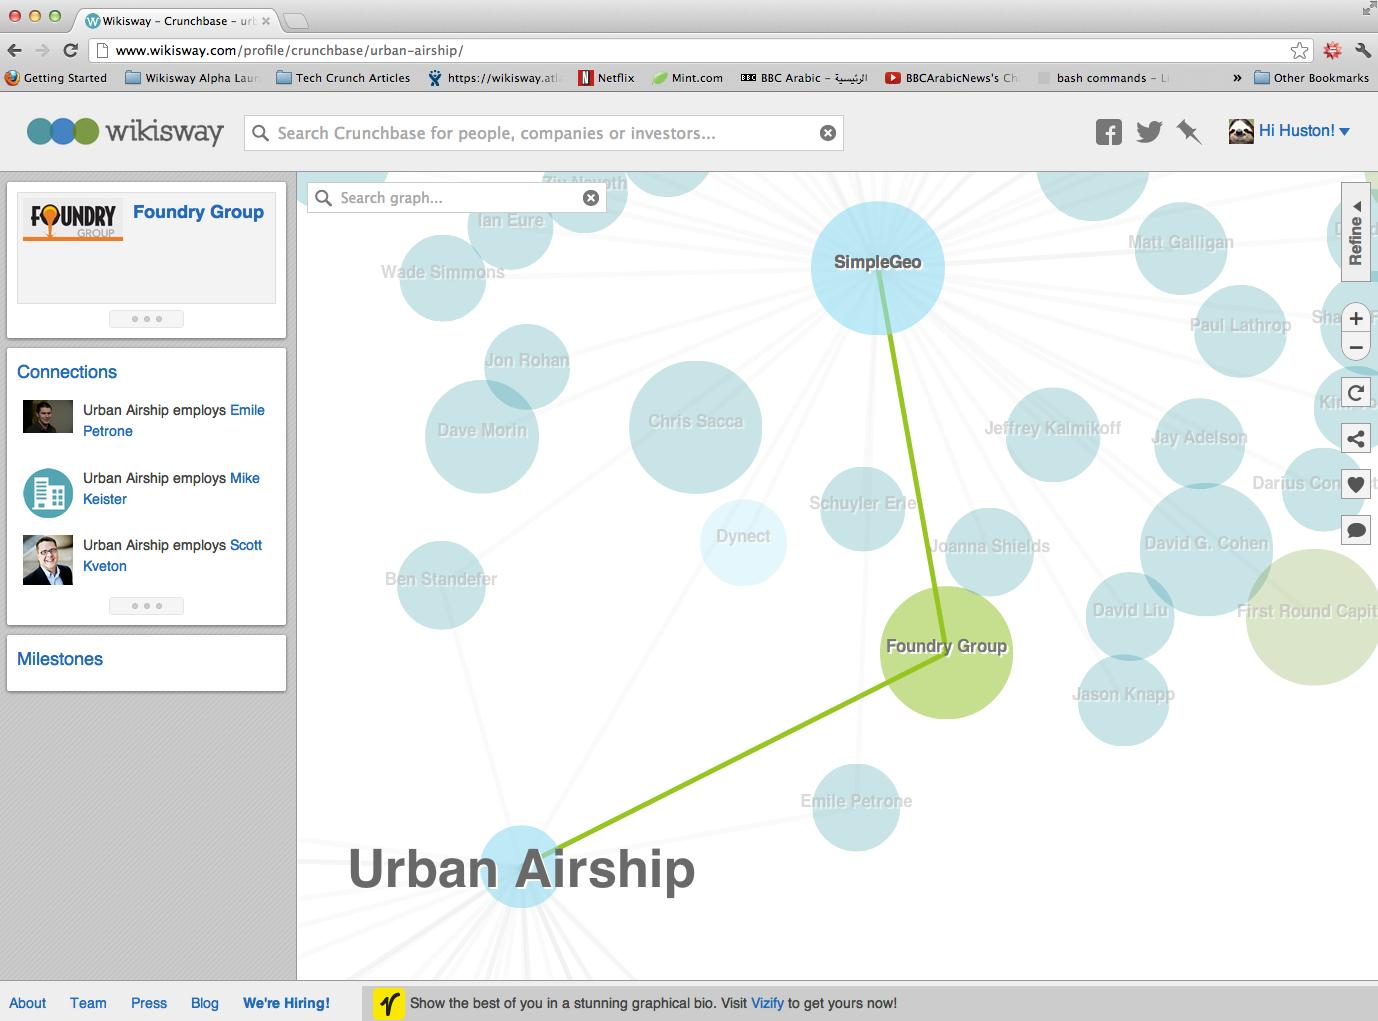Reload the page in browser toolbar

(x=70, y=50)
